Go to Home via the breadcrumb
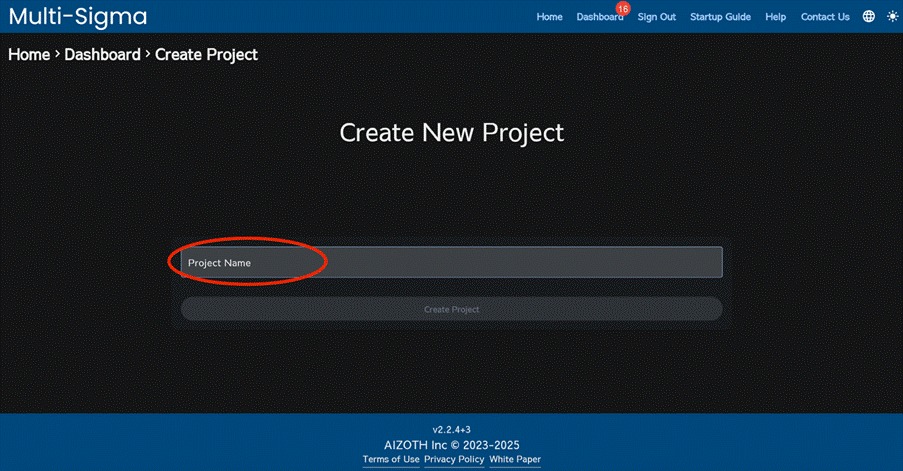This screenshot has height=471, width=903. [29, 54]
